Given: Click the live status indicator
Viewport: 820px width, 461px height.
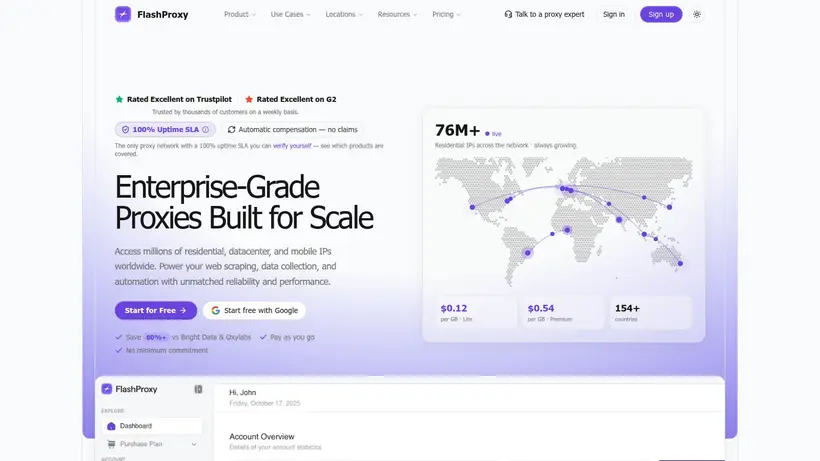Looking at the screenshot, I should 493,134.
